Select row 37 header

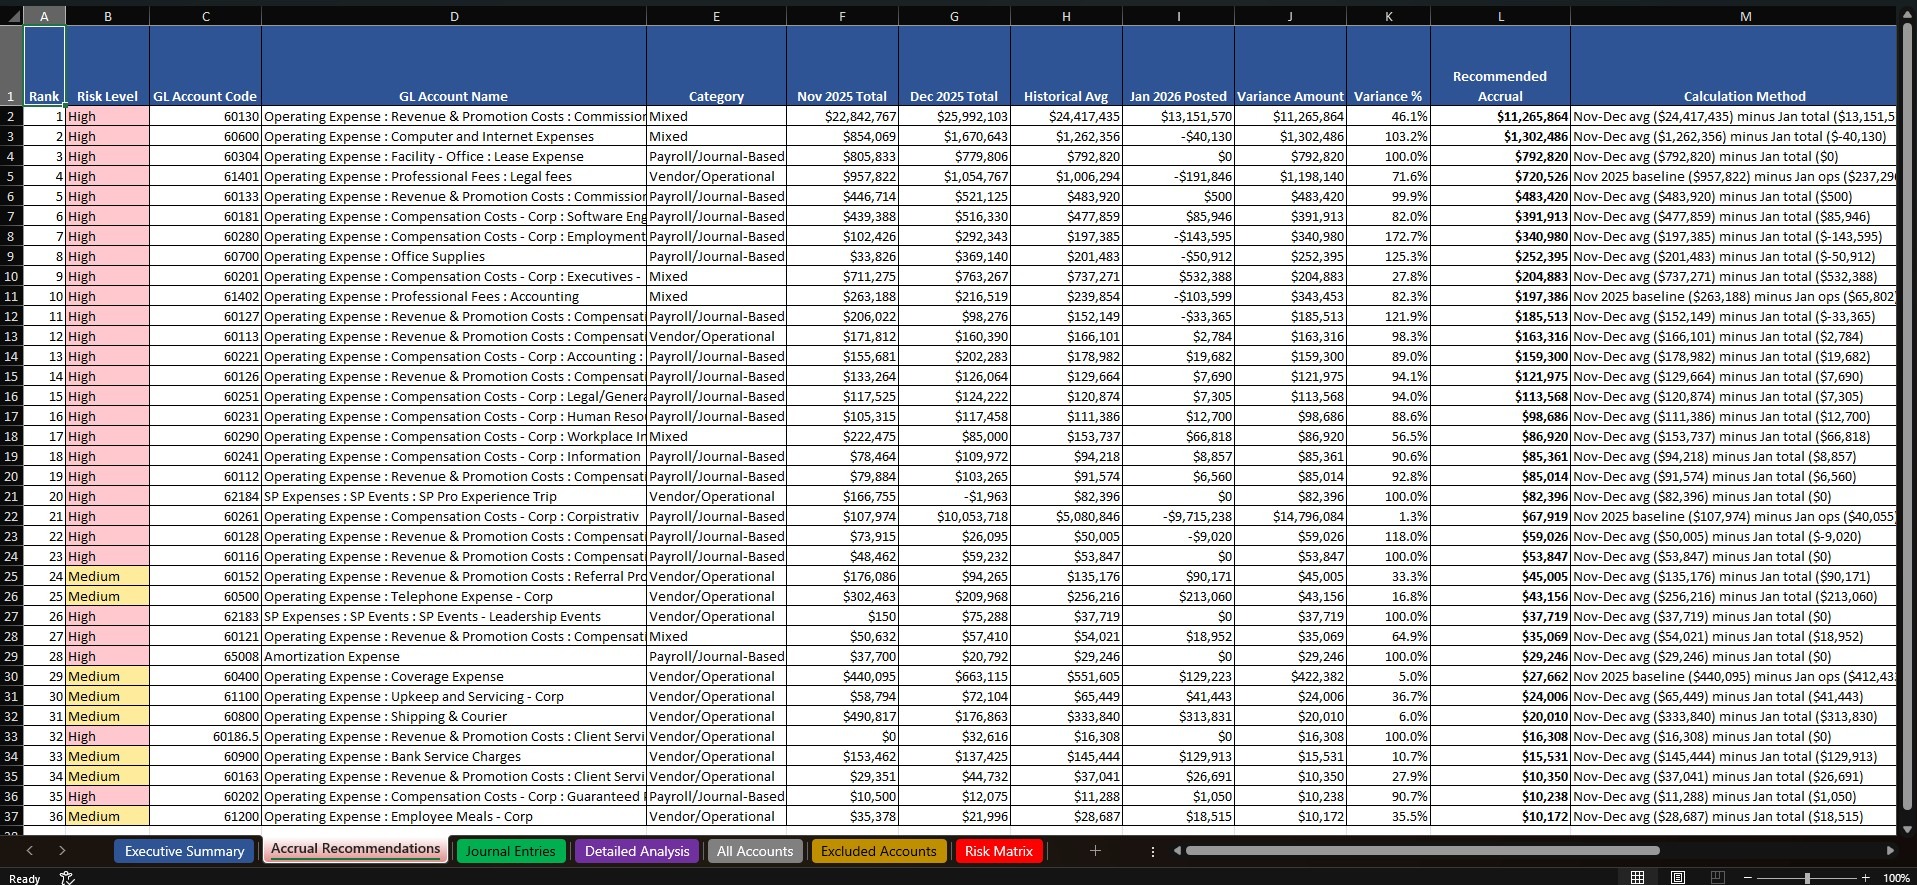(x=11, y=816)
